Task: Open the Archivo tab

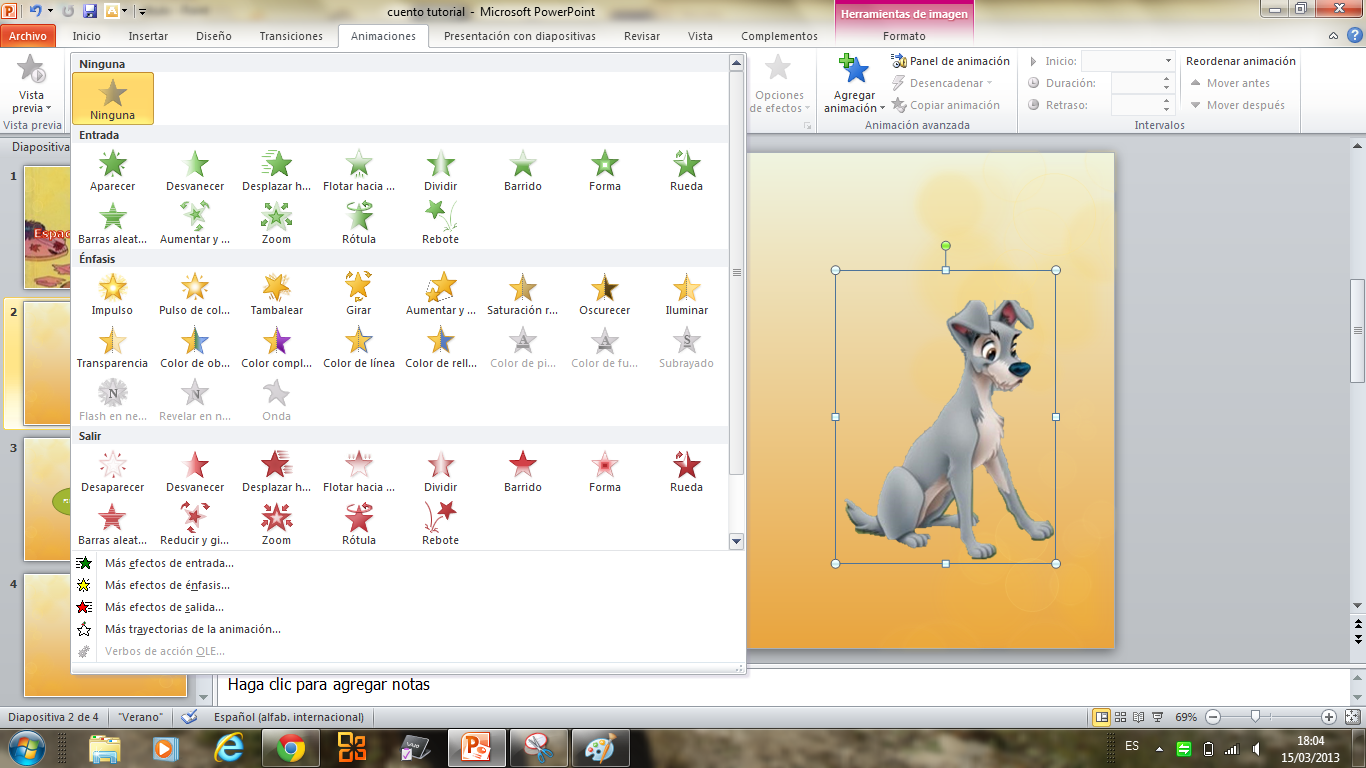Action: pyautogui.click(x=28, y=36)
